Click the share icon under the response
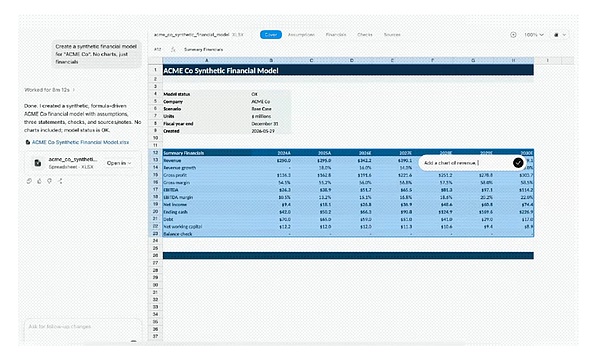The width and height of the screenshot is (600, 360). pos(60,181)
